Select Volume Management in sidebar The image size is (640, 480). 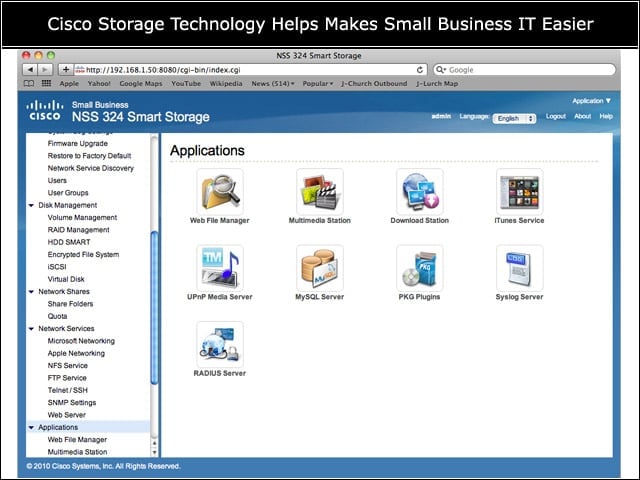click(82, 218)
